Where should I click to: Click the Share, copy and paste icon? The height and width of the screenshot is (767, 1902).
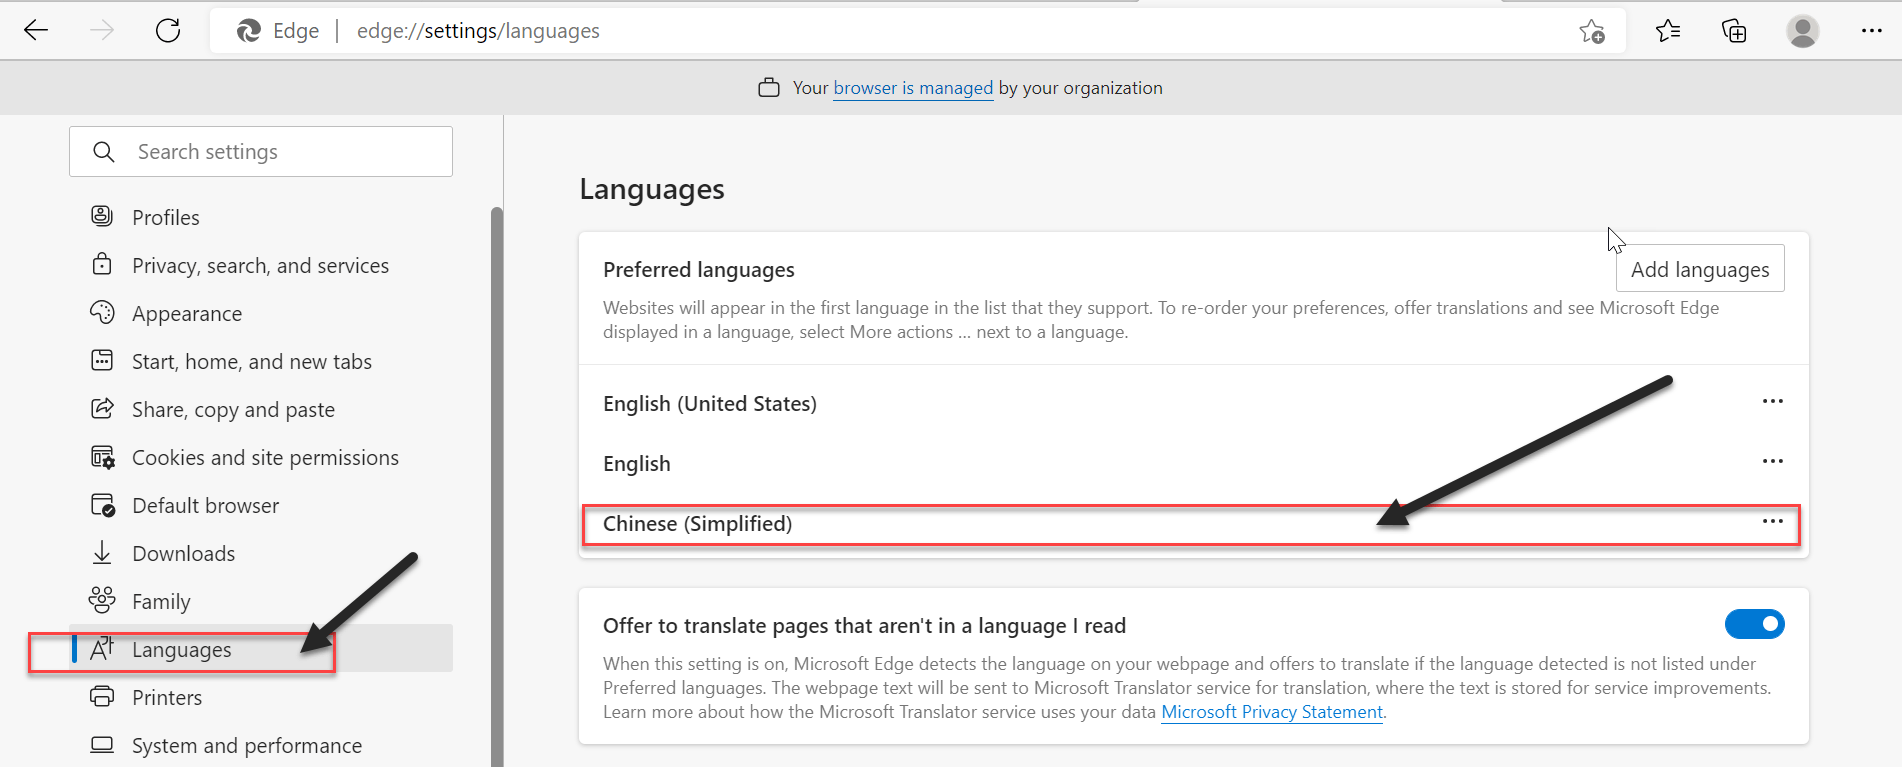pyautogui.click(x=102, y=408)
